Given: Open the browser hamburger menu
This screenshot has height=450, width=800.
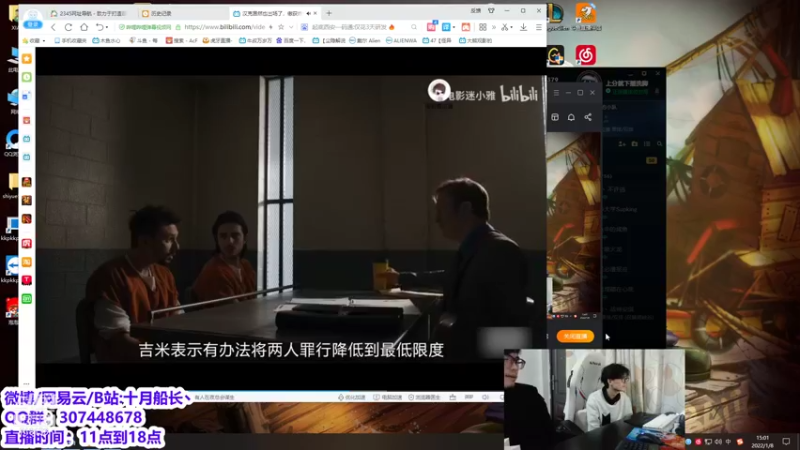Looking at the screenshot, I should pyautogui.click(x=539, y=27).
